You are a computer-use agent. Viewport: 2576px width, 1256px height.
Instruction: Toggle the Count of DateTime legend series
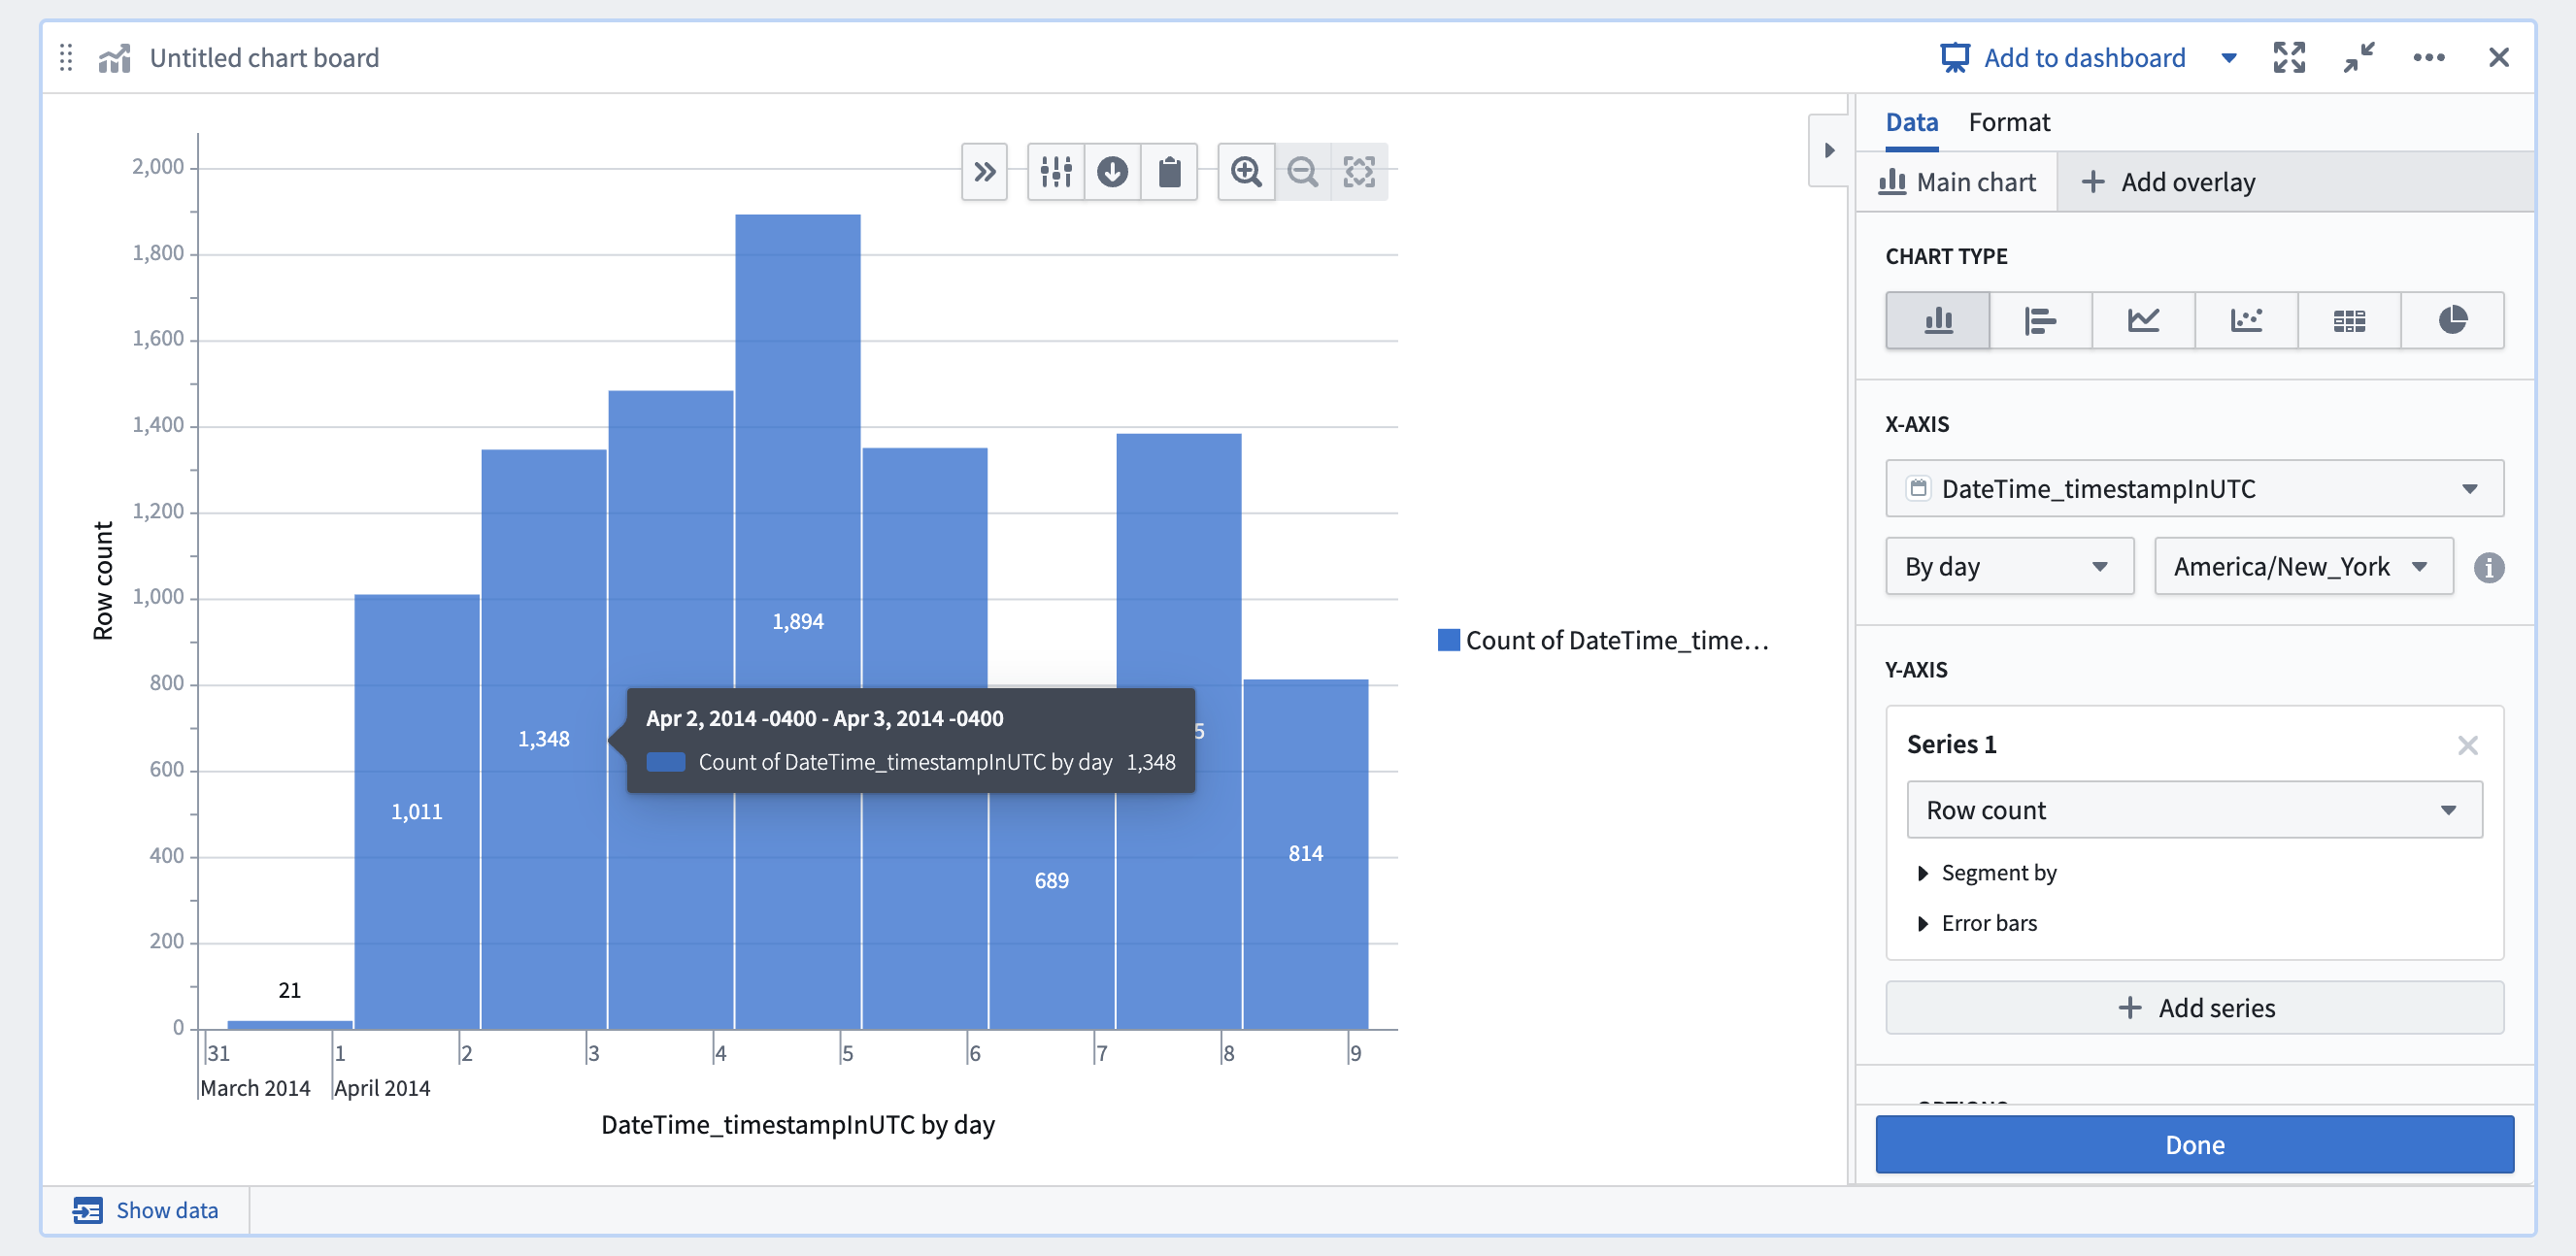point(1603,640)
